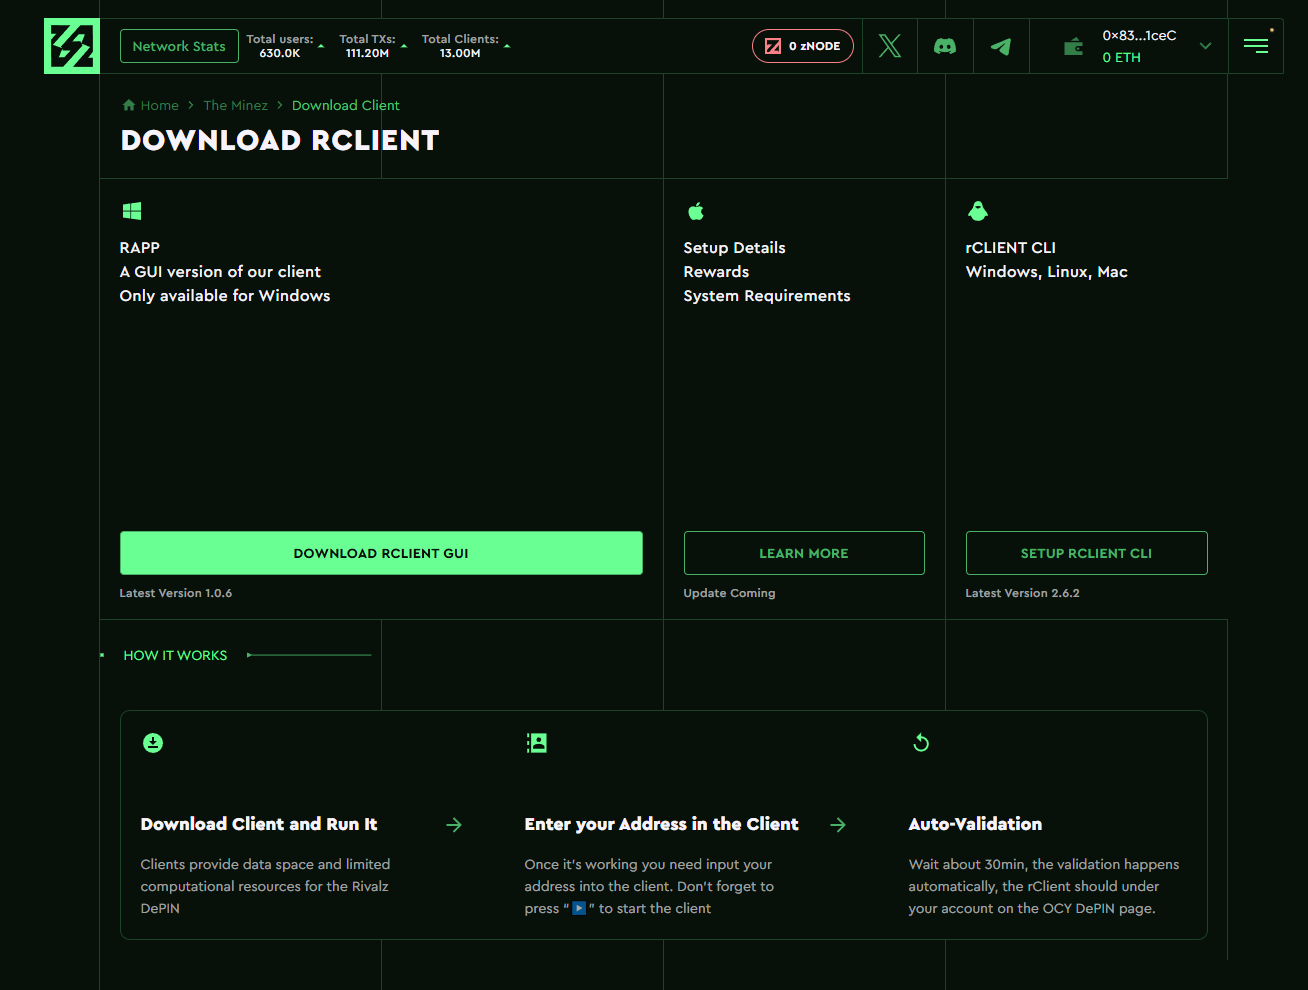The height and width of the screenshot is (990, 1308).
Task: Open the Telegram paper plane icon
Action: point(1001,46)
